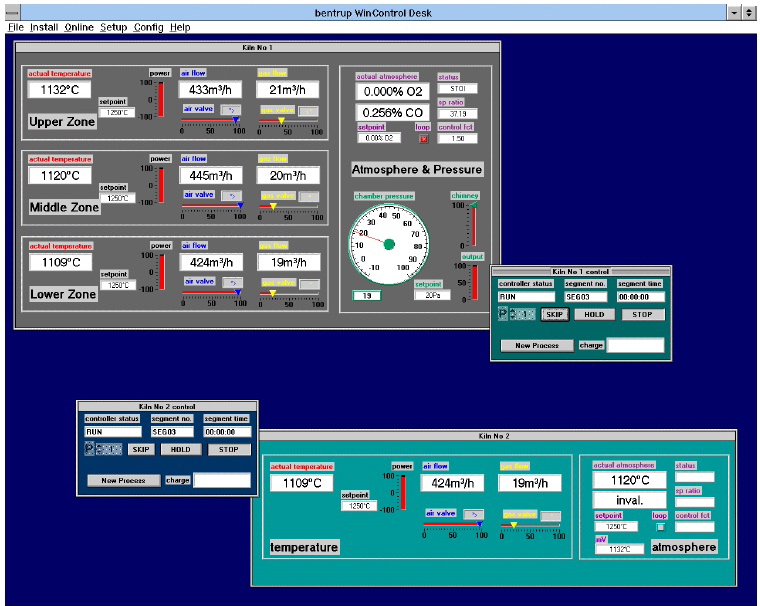This screenshot has height=606, width=760.
Task: Toggle the loop checkbox in Kiln No 1 atmosphere
Action: tap(424, 139)
